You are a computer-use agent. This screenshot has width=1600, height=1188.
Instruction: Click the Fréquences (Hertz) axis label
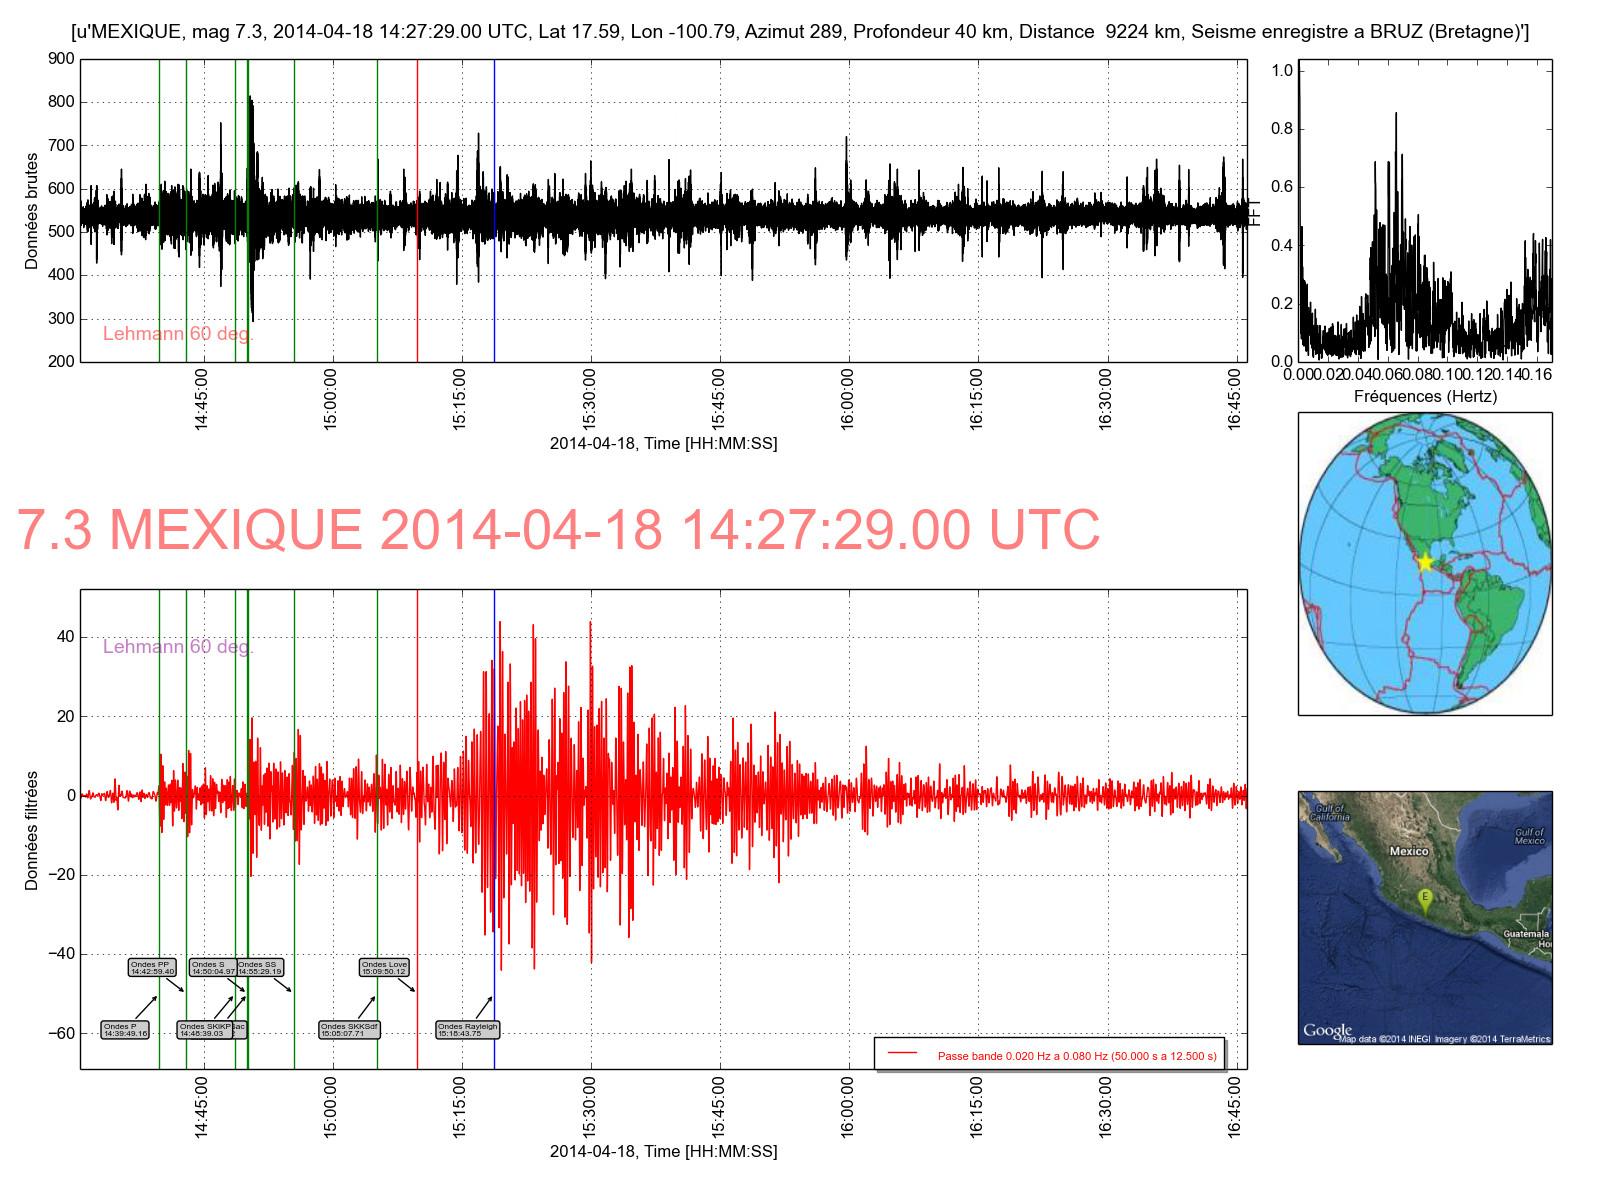tap(1425, 396)
